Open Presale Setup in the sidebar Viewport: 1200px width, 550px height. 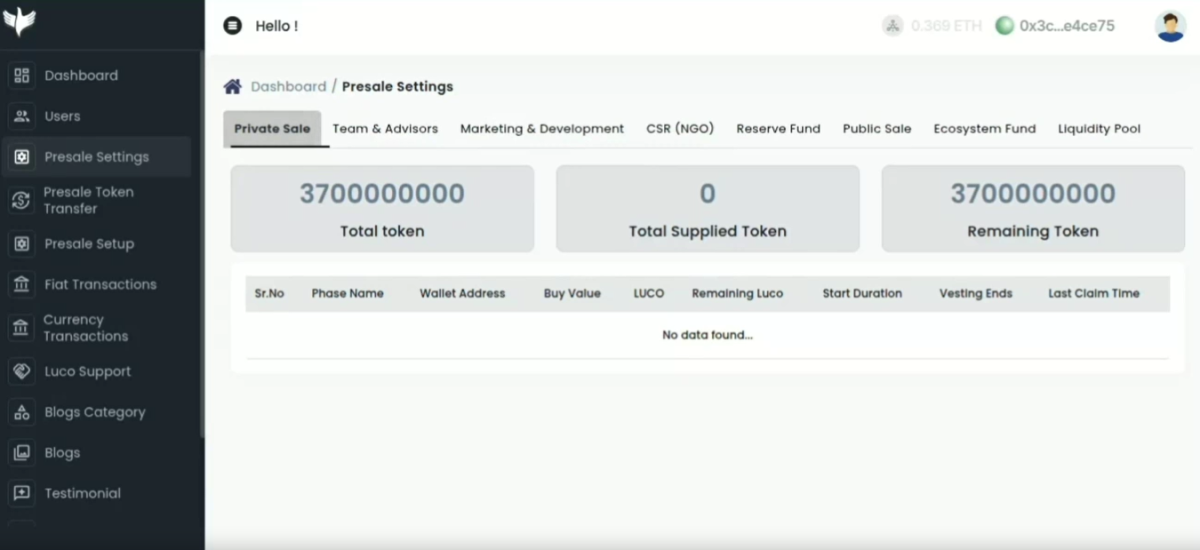tap(89, 244)
